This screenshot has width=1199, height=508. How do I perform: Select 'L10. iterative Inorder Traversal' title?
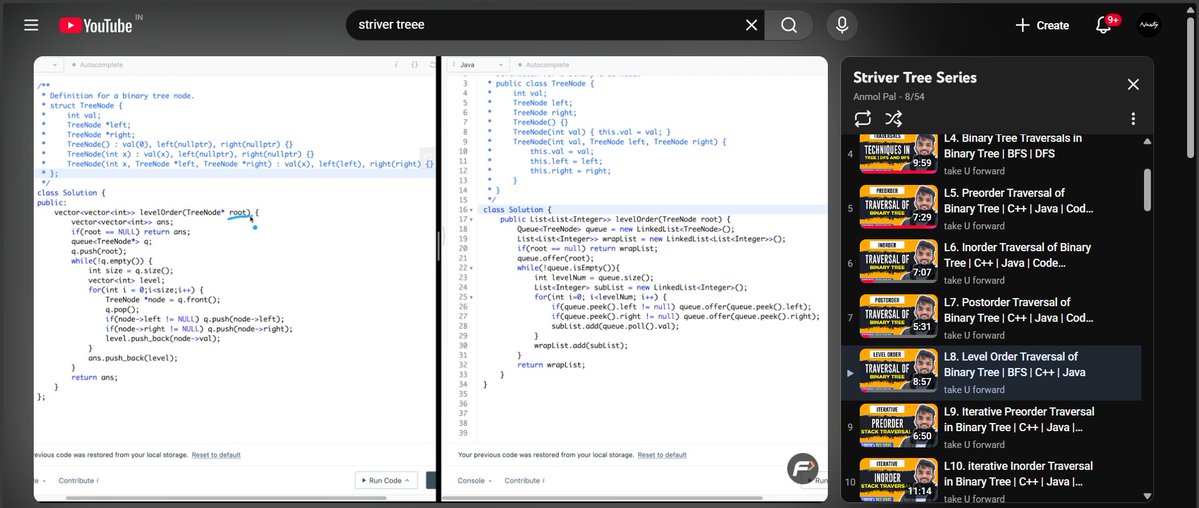pos(1019,474)
